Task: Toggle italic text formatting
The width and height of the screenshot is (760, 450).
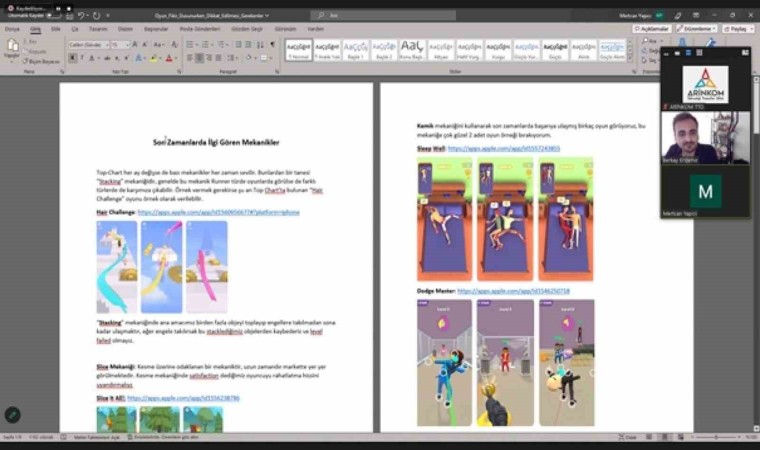Action: 81,58
